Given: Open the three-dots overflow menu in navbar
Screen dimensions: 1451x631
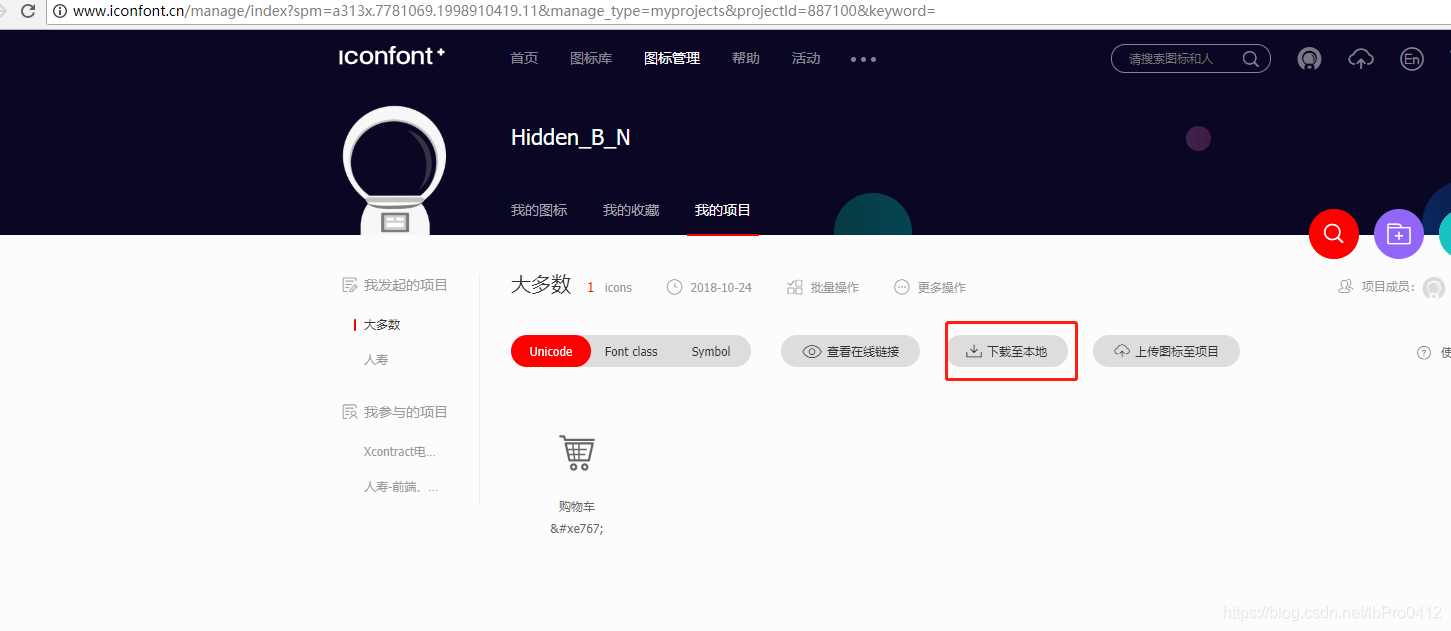Looking at the screenshot, I should click(x=863, y=59).
